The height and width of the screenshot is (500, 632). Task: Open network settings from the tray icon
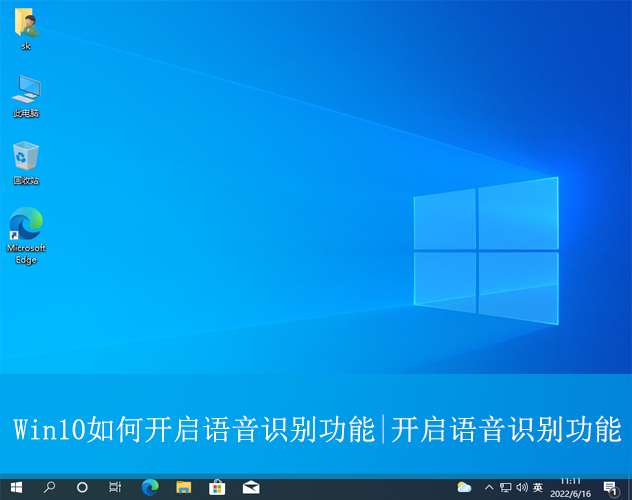point(505,487)
